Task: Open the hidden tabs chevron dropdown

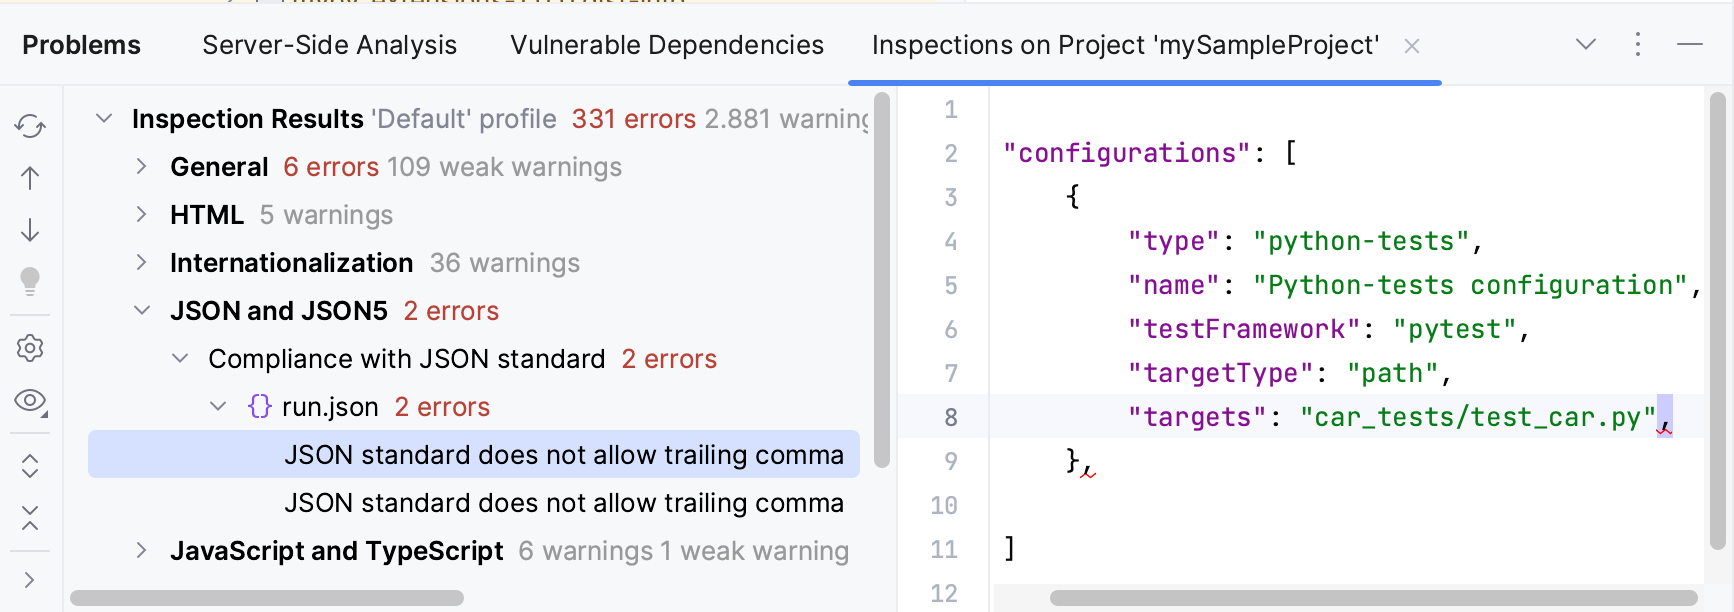Action: (x=1585, y=45)
